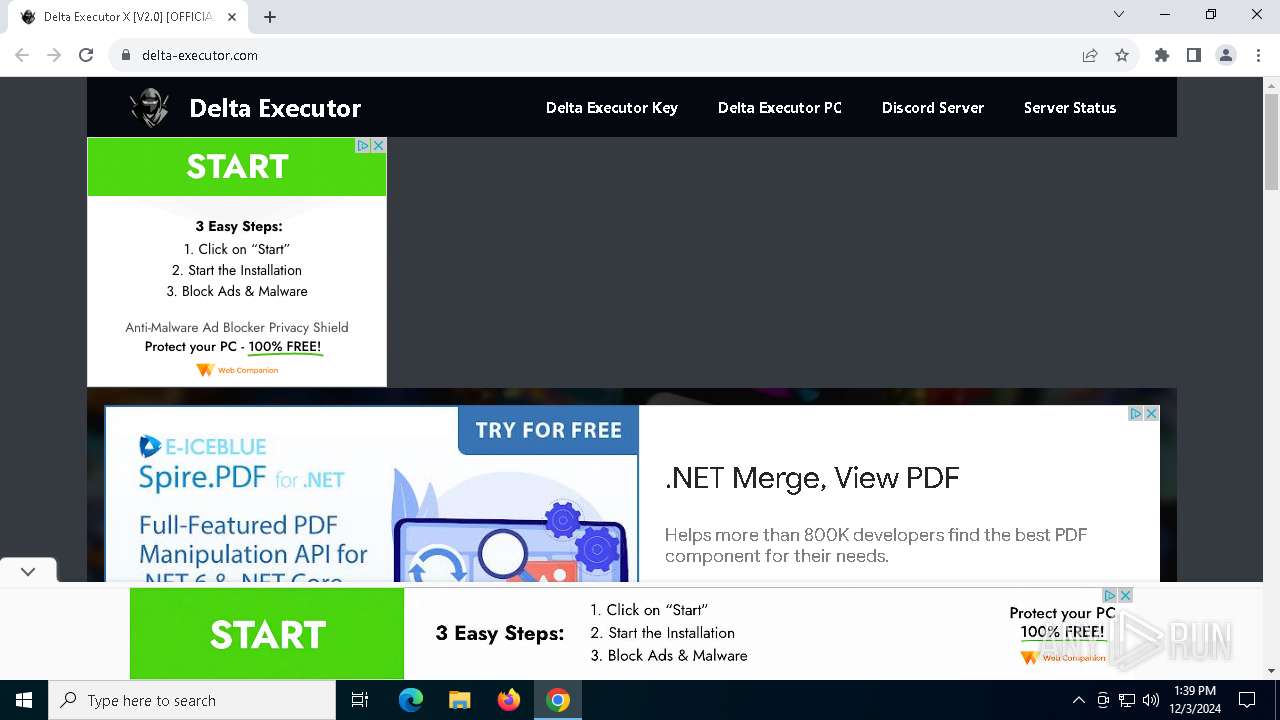Open the taskbar clock and date
The image size is (1280, 720).
tap(1195, 700)
